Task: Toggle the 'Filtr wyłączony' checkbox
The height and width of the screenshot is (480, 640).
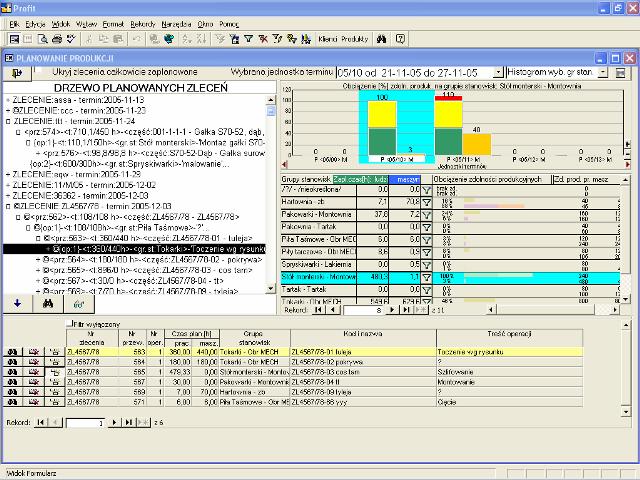Action: [69, 323]
